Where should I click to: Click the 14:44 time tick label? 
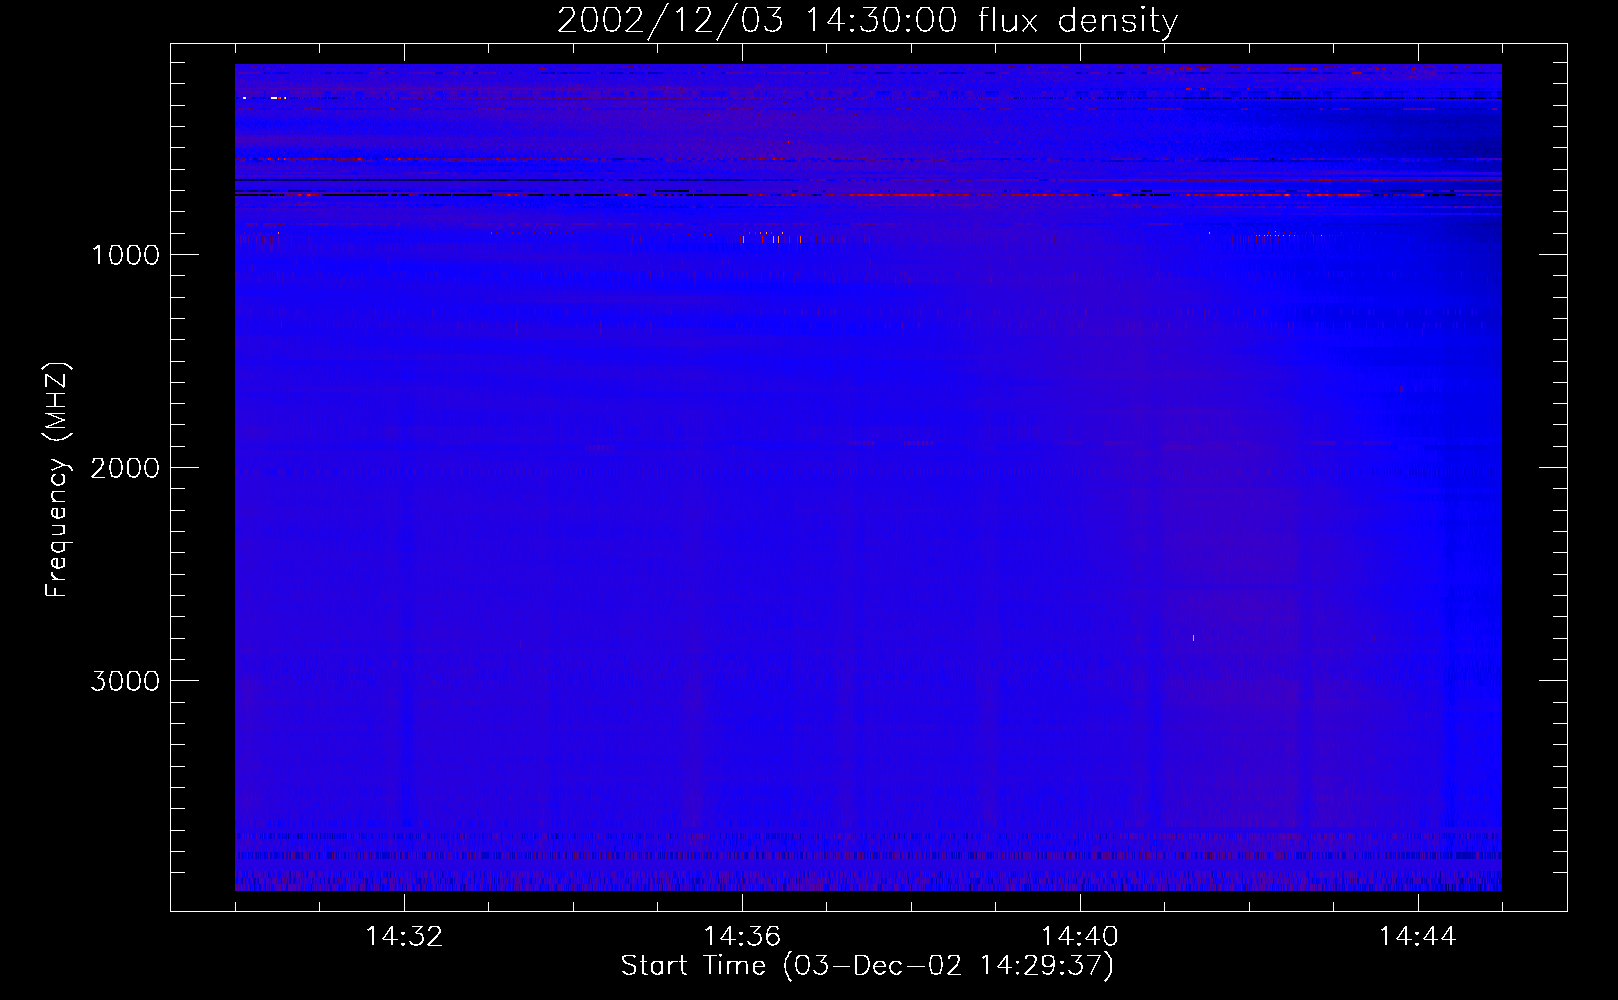click(x=1418, y=937)
